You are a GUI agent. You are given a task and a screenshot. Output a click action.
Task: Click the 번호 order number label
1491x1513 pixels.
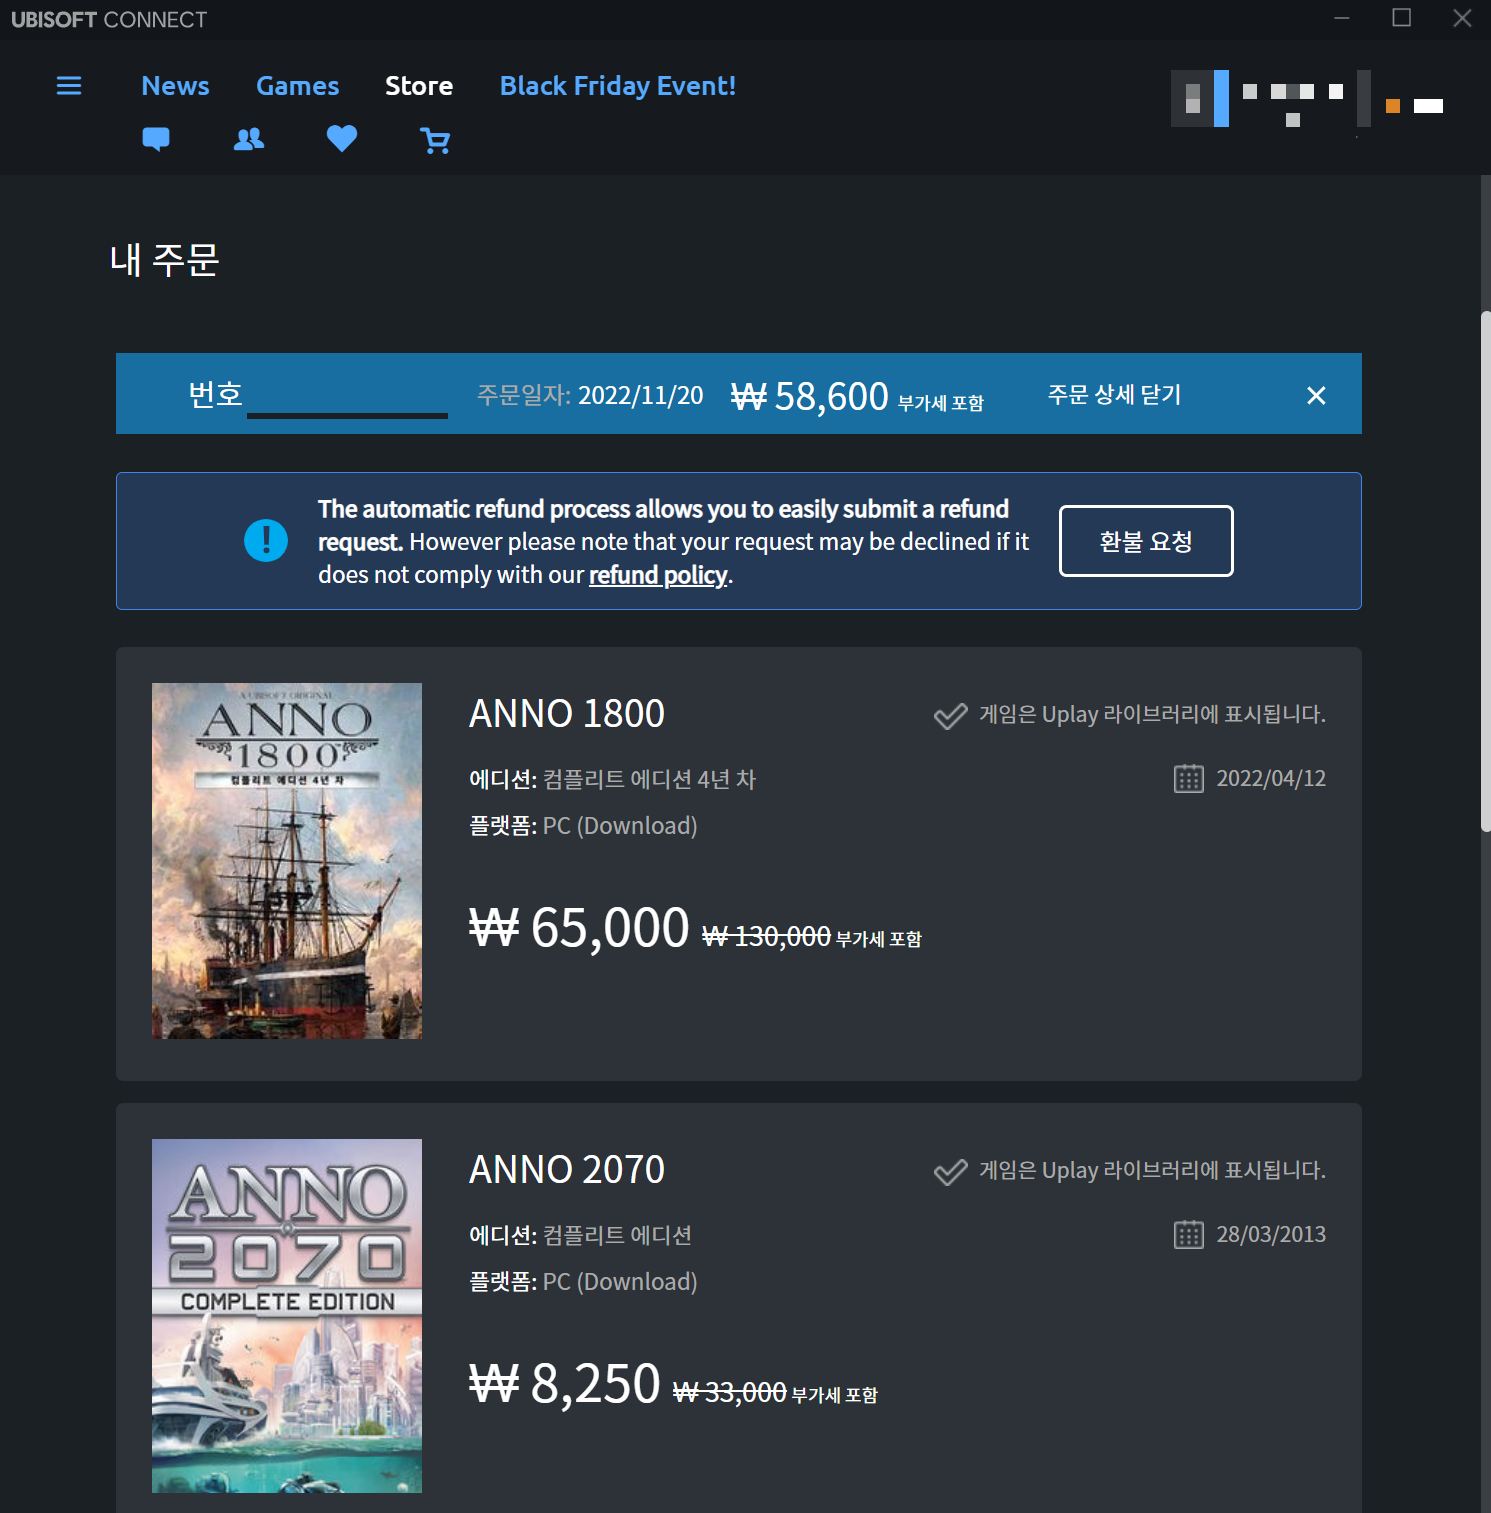(x=216, y=394)
